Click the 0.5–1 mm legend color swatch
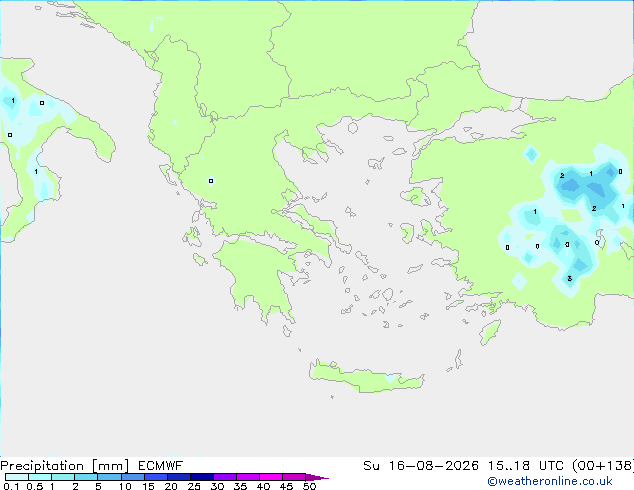Viewport: 634px width, 490px height. [40, 477]
